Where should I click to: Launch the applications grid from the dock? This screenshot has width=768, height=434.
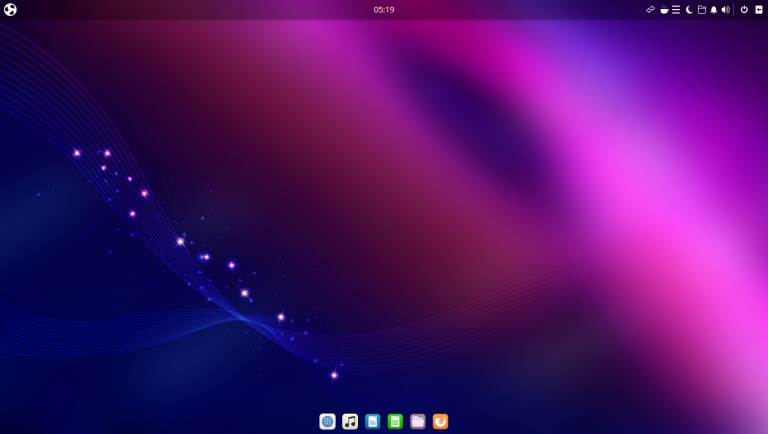click(328, 421)
